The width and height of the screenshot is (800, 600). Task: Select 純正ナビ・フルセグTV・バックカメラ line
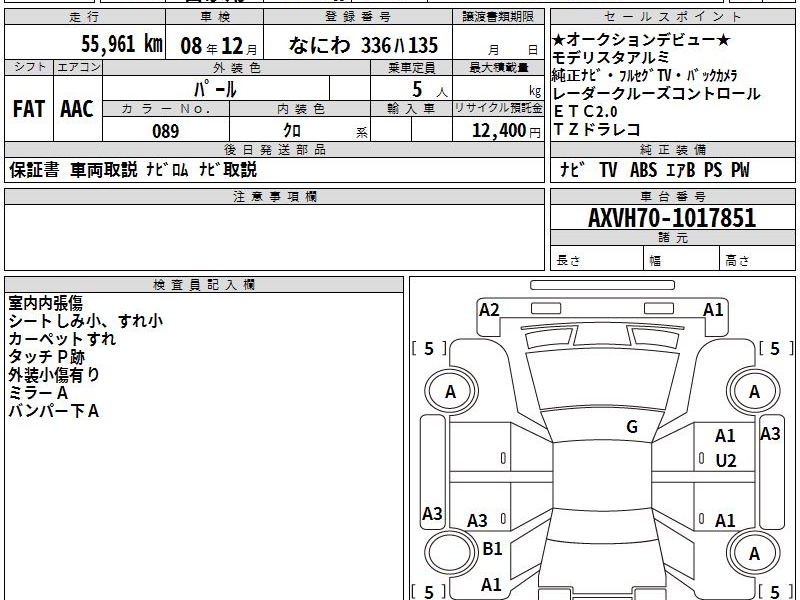pos(644,75)
